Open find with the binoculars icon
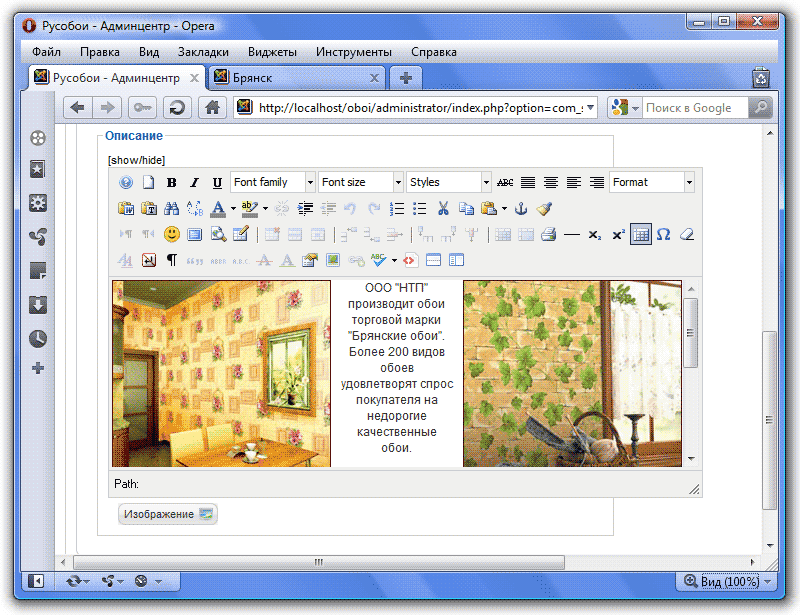Image resolution: width=800 pixels, height=615 pixels. tap(171, 209)
